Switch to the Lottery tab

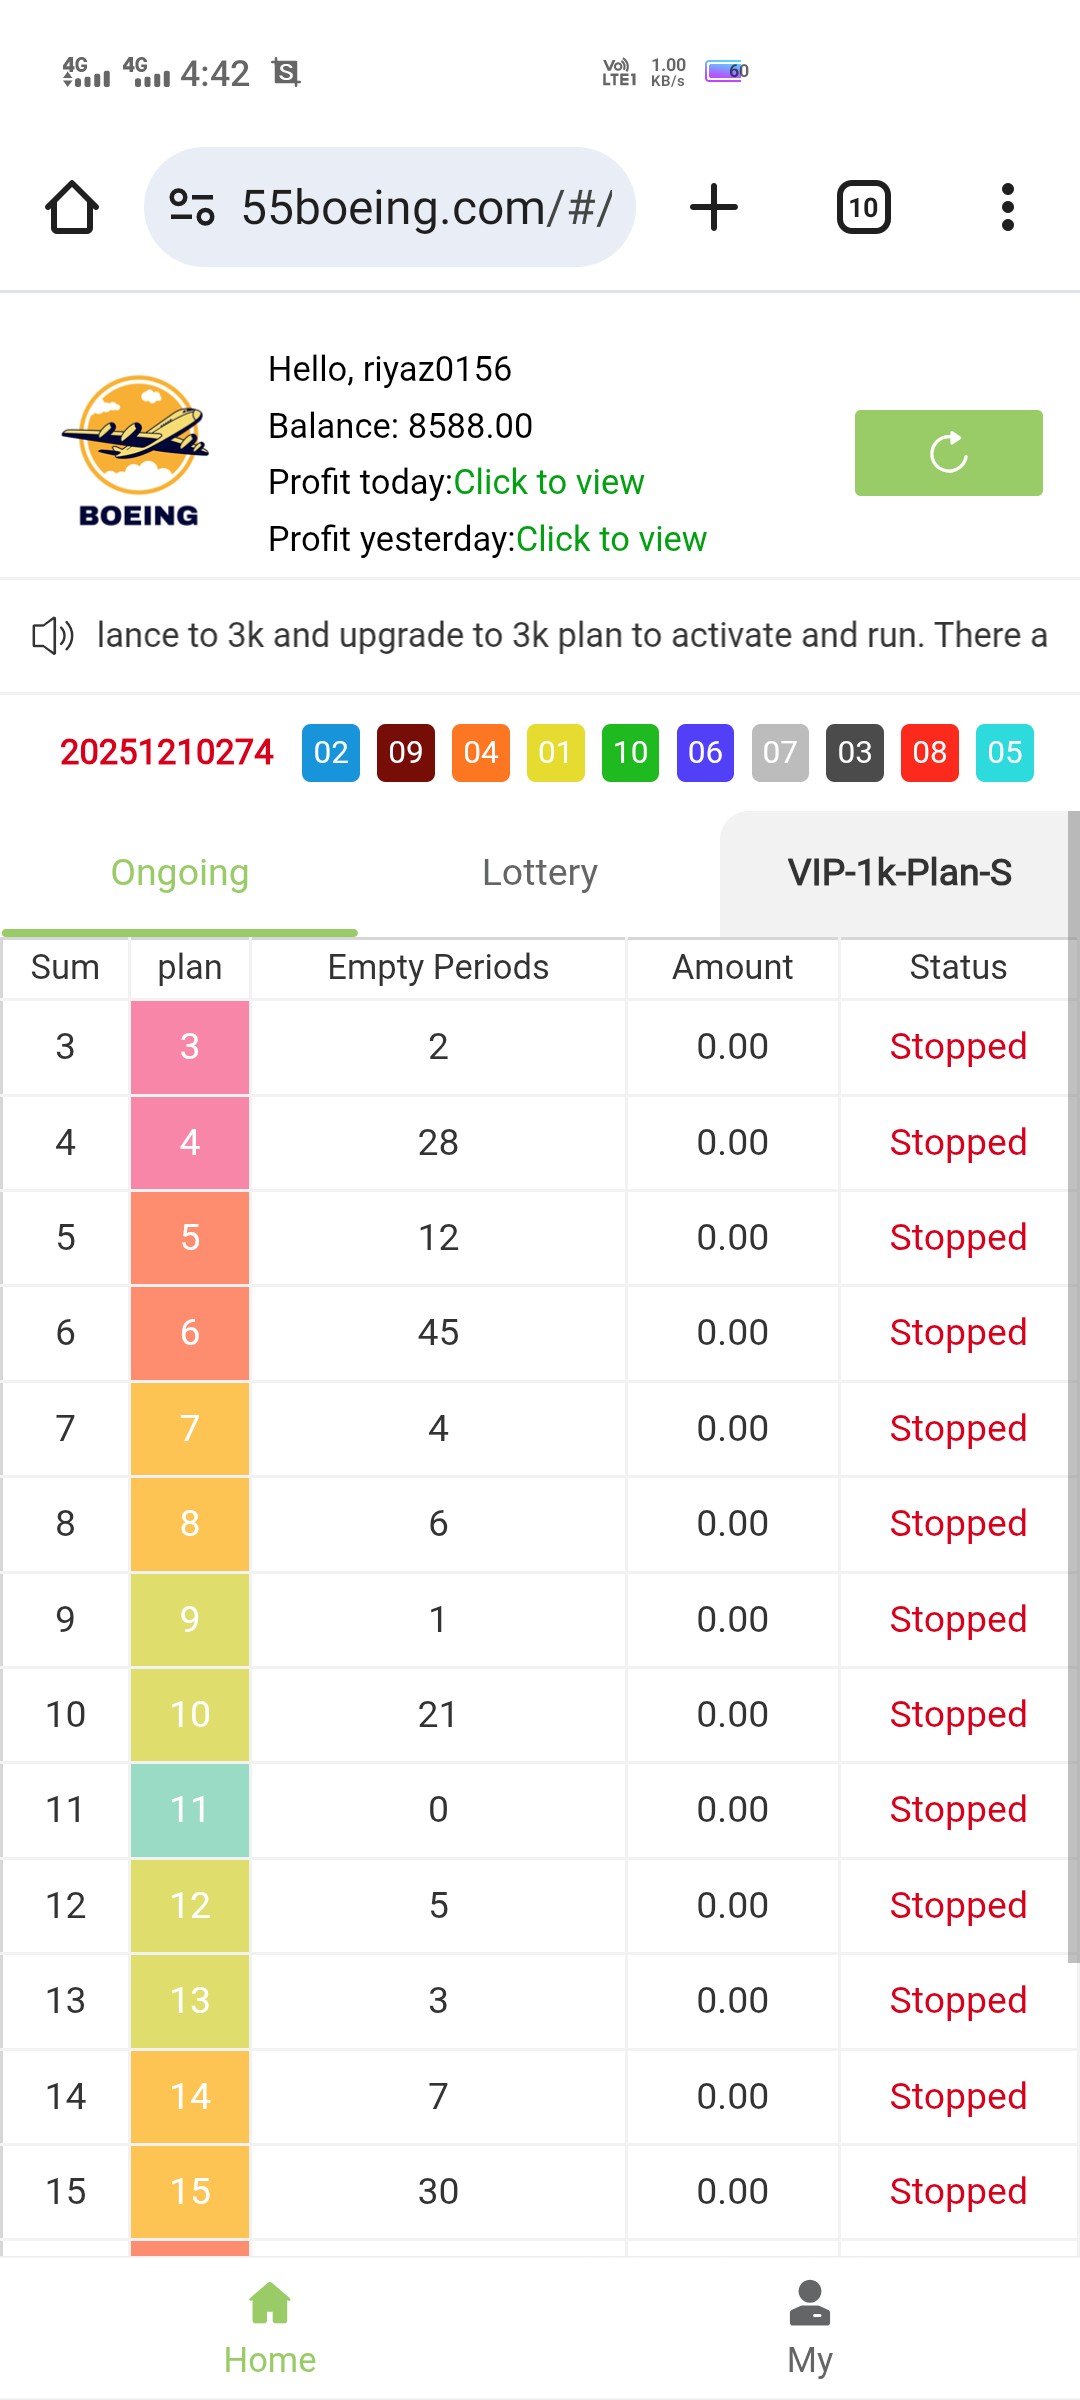539,873
